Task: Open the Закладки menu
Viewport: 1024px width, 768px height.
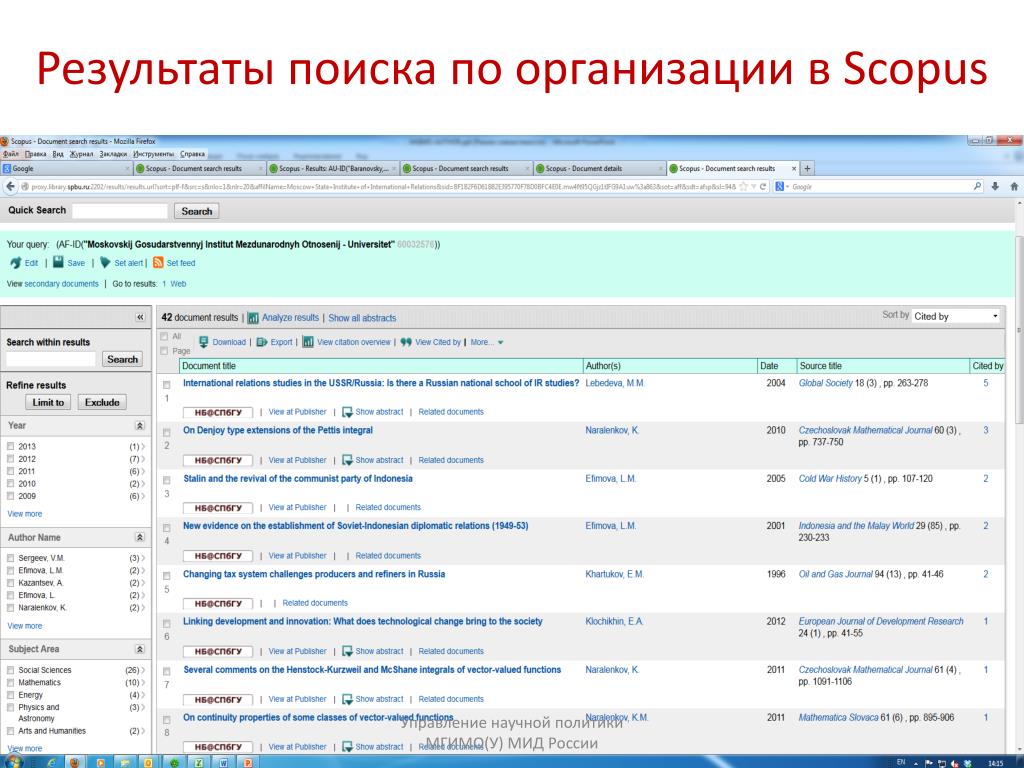Action: [113, 154]
